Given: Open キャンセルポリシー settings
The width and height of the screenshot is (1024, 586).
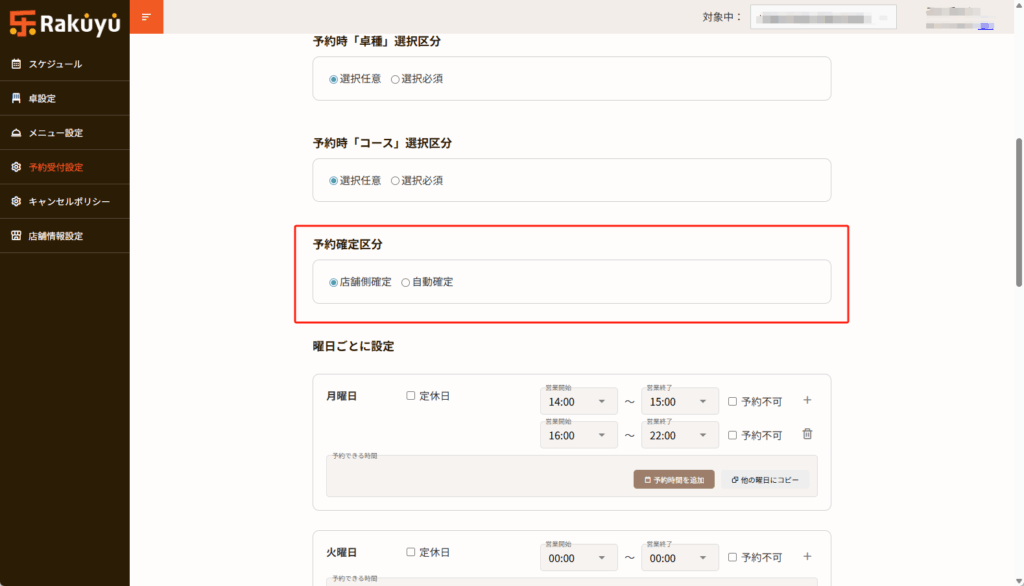Looking at the screenshot, I should coord(68,201).
